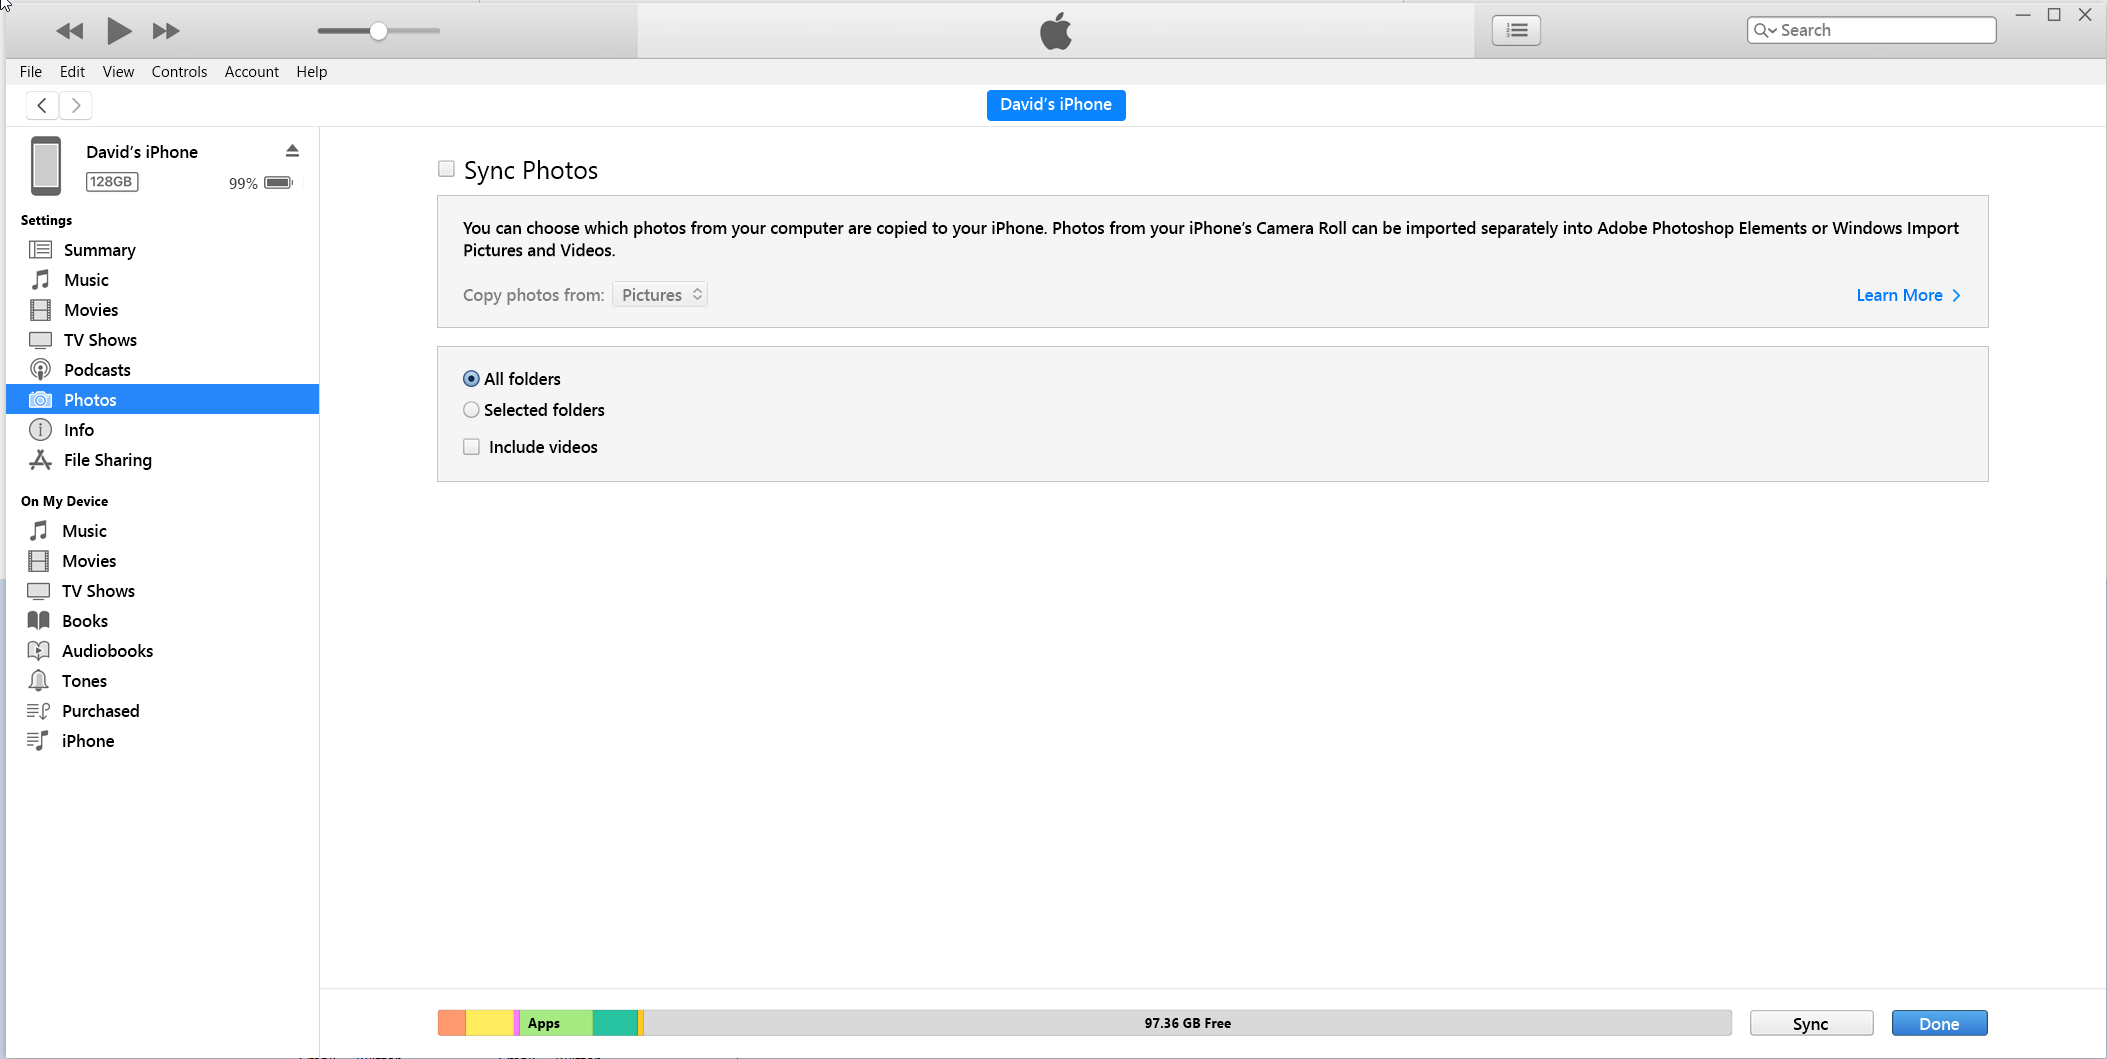This screenshot has height=1059, width=2107.
Task: Adjust the volume slider knob
Action: pos(378,31)
